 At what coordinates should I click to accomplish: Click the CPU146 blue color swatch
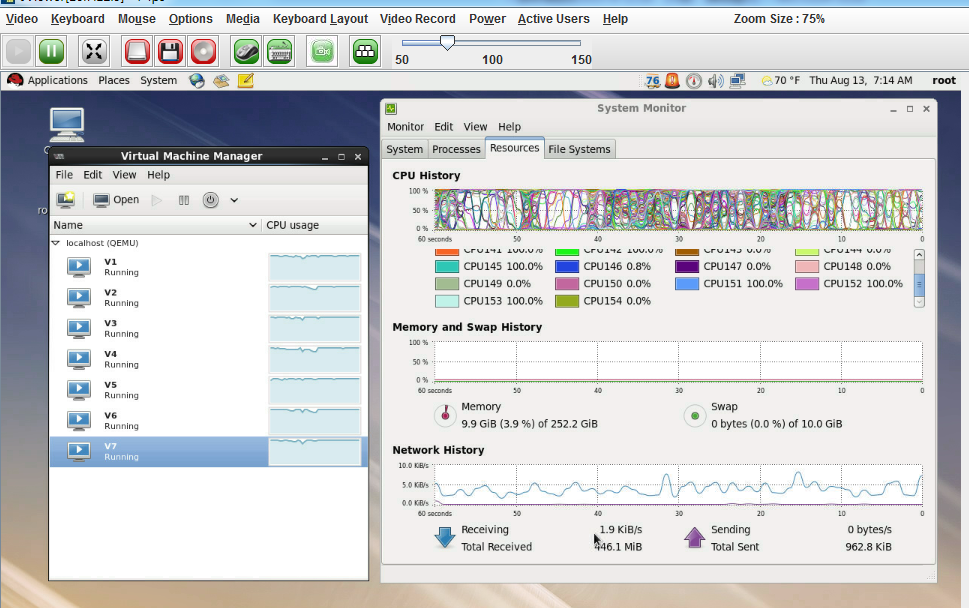coord(567,267)
